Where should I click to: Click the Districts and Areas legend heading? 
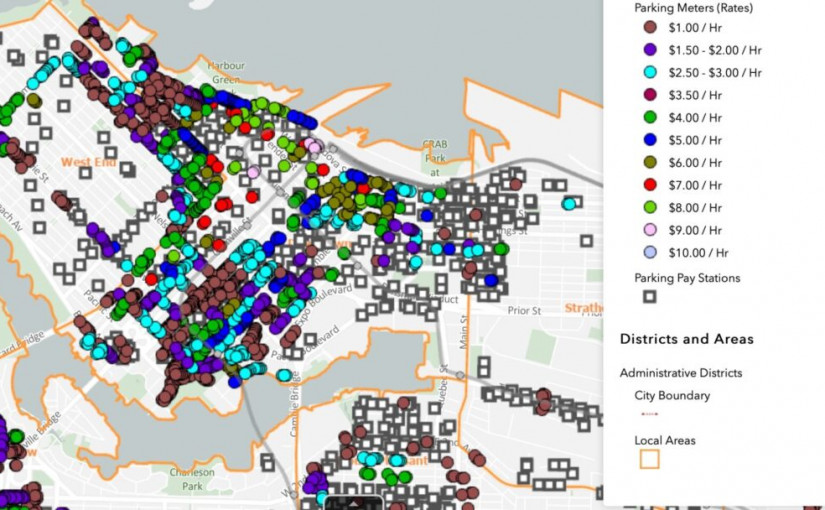(x=686, y=339)
